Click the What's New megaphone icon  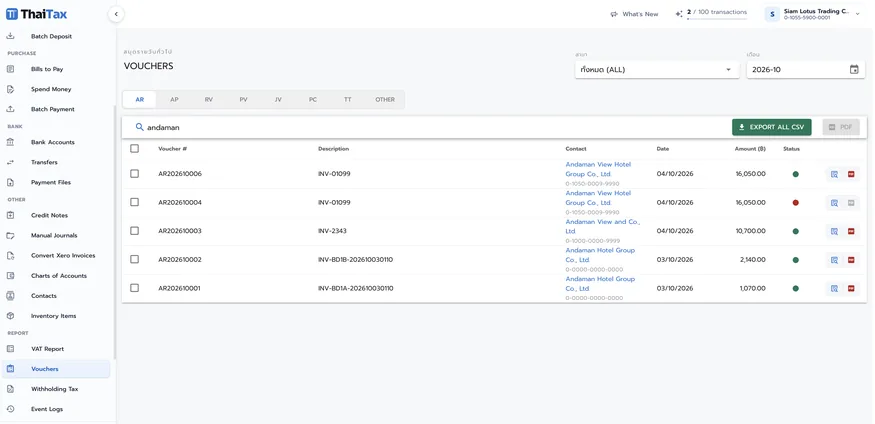[614, 15]
